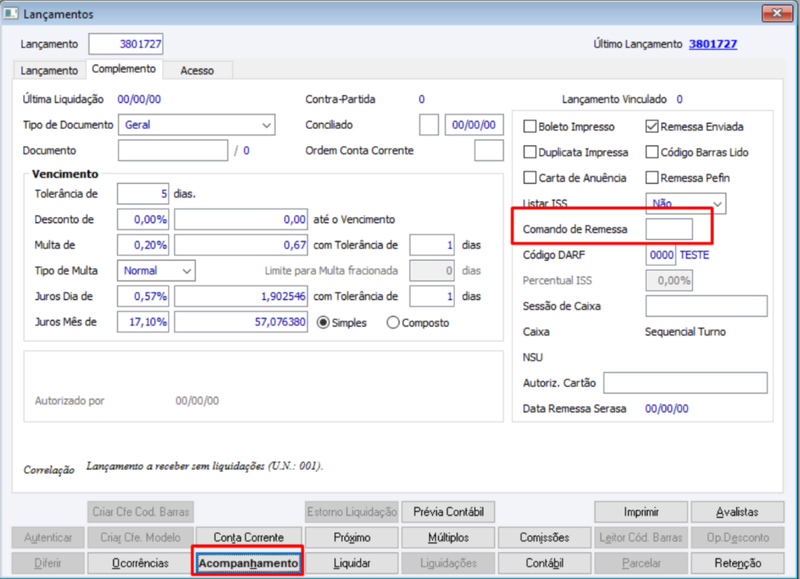The height and width of the screenshot is (579, 800).
Task: Switch to the Lançamento tab
Action: point(49,70)
